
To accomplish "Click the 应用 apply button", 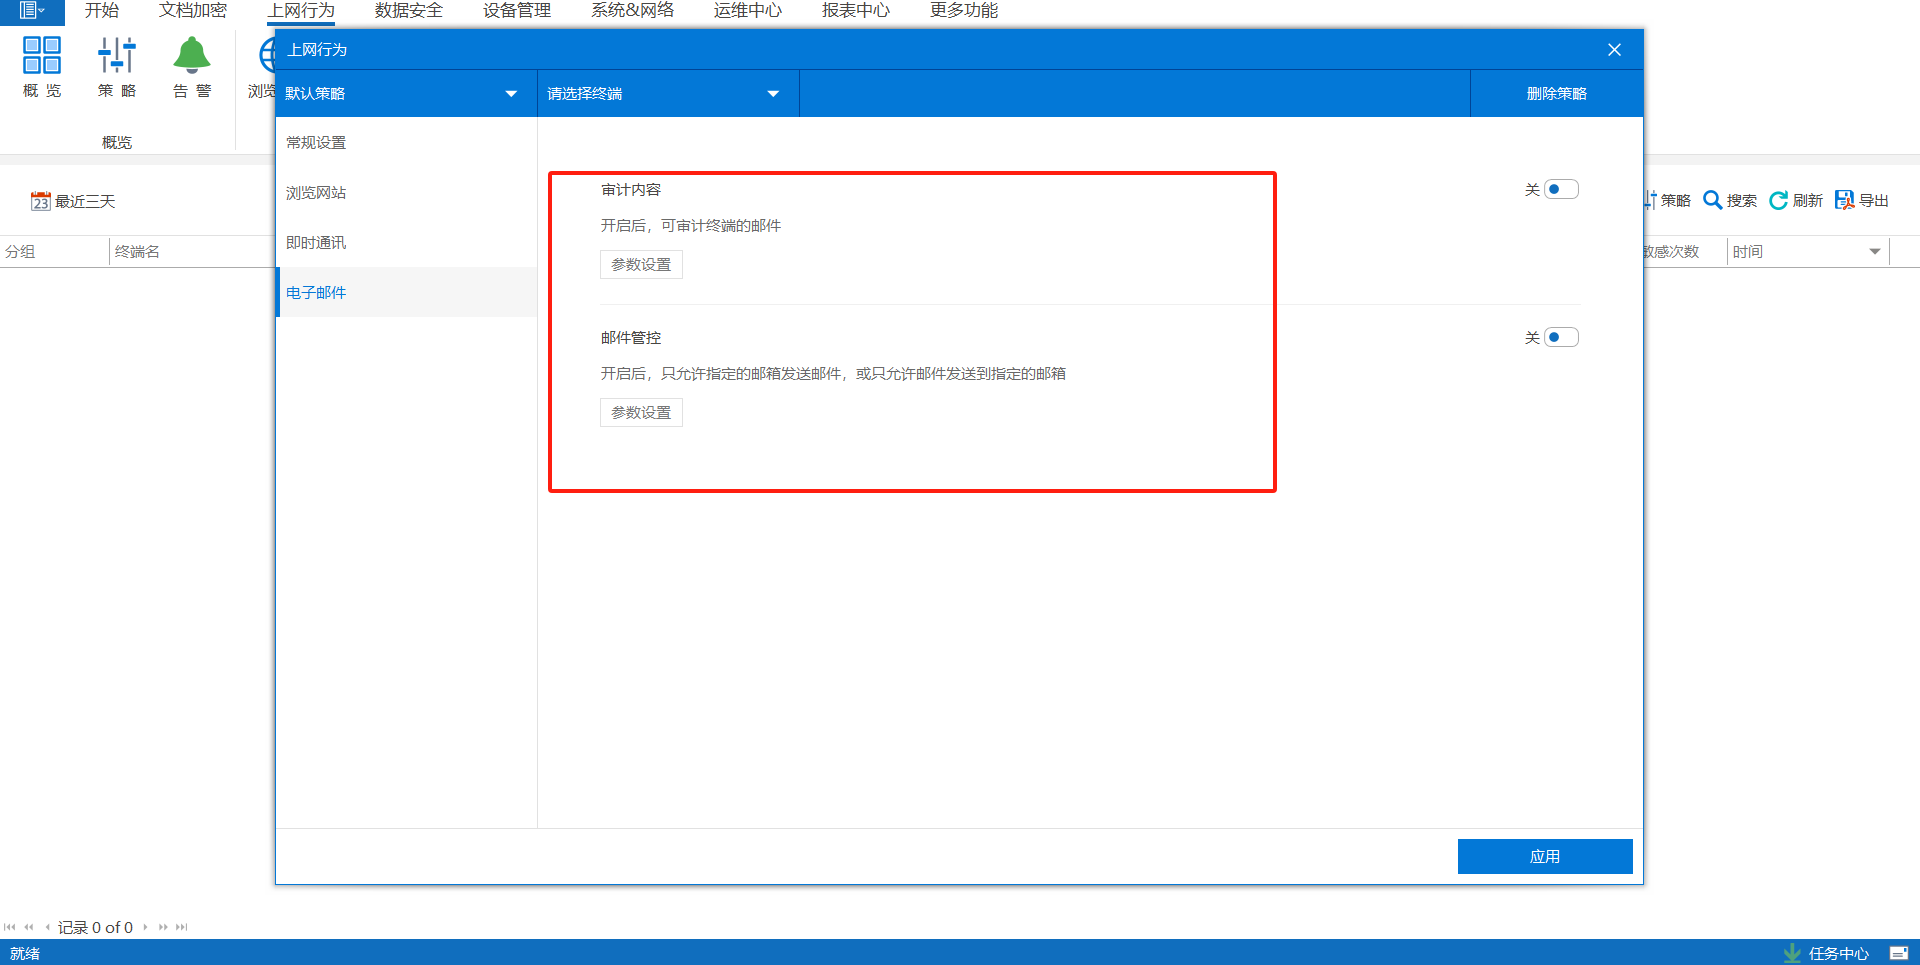I will coord(1545,856).
